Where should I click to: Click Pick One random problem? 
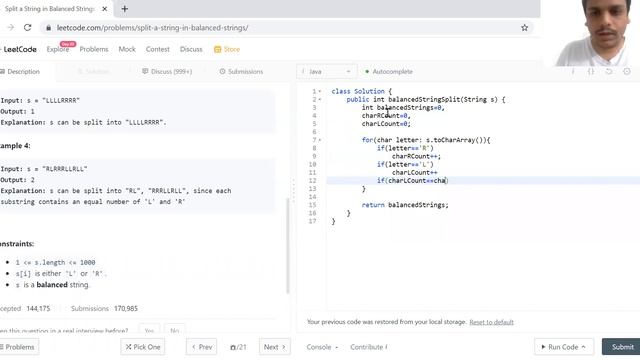coord(143,347)
